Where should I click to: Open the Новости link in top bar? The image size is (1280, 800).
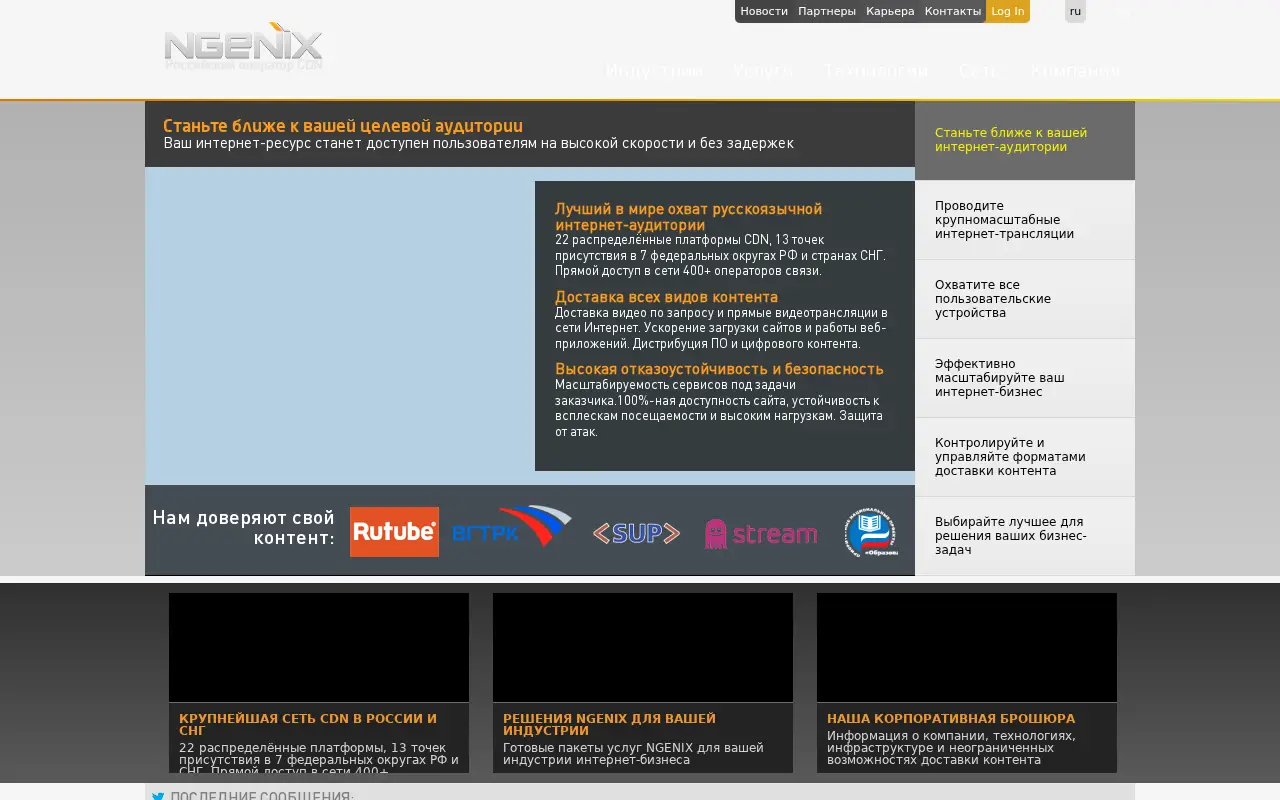[x=764, y=11]
